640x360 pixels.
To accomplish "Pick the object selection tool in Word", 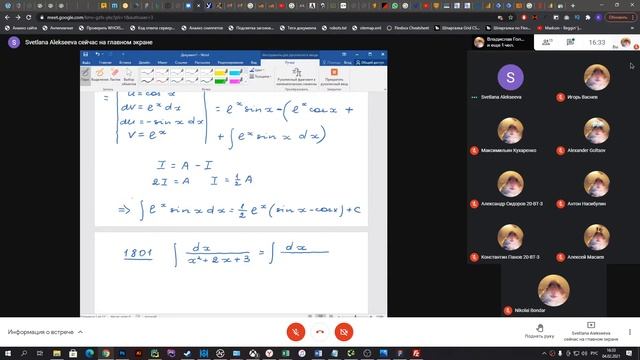I will [129, 76].
